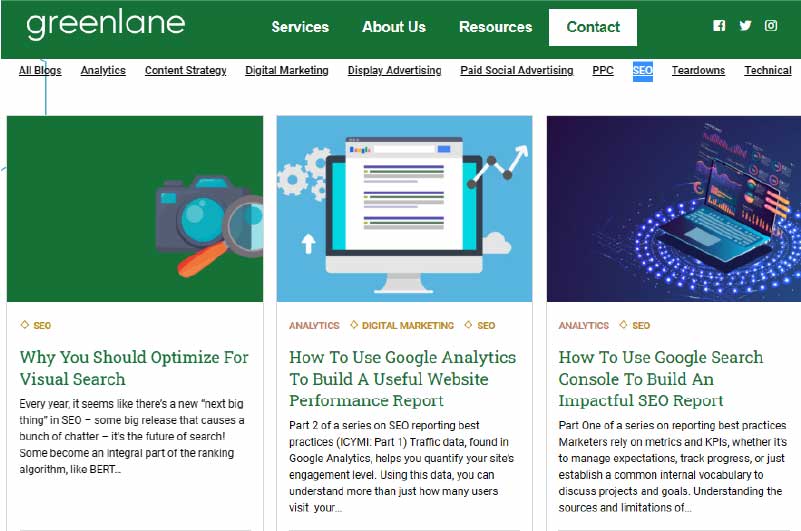The width and height of the screenshot is (801, 531).
Task: Click excerpt starting 'Every year, it seems'
Action: (132, 436)
